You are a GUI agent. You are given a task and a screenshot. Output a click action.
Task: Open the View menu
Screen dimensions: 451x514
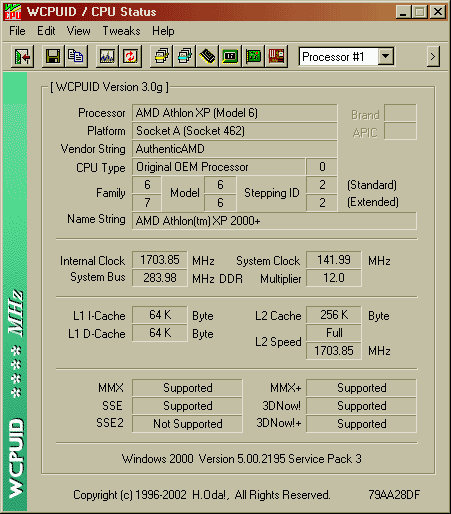tap(78, 31)
